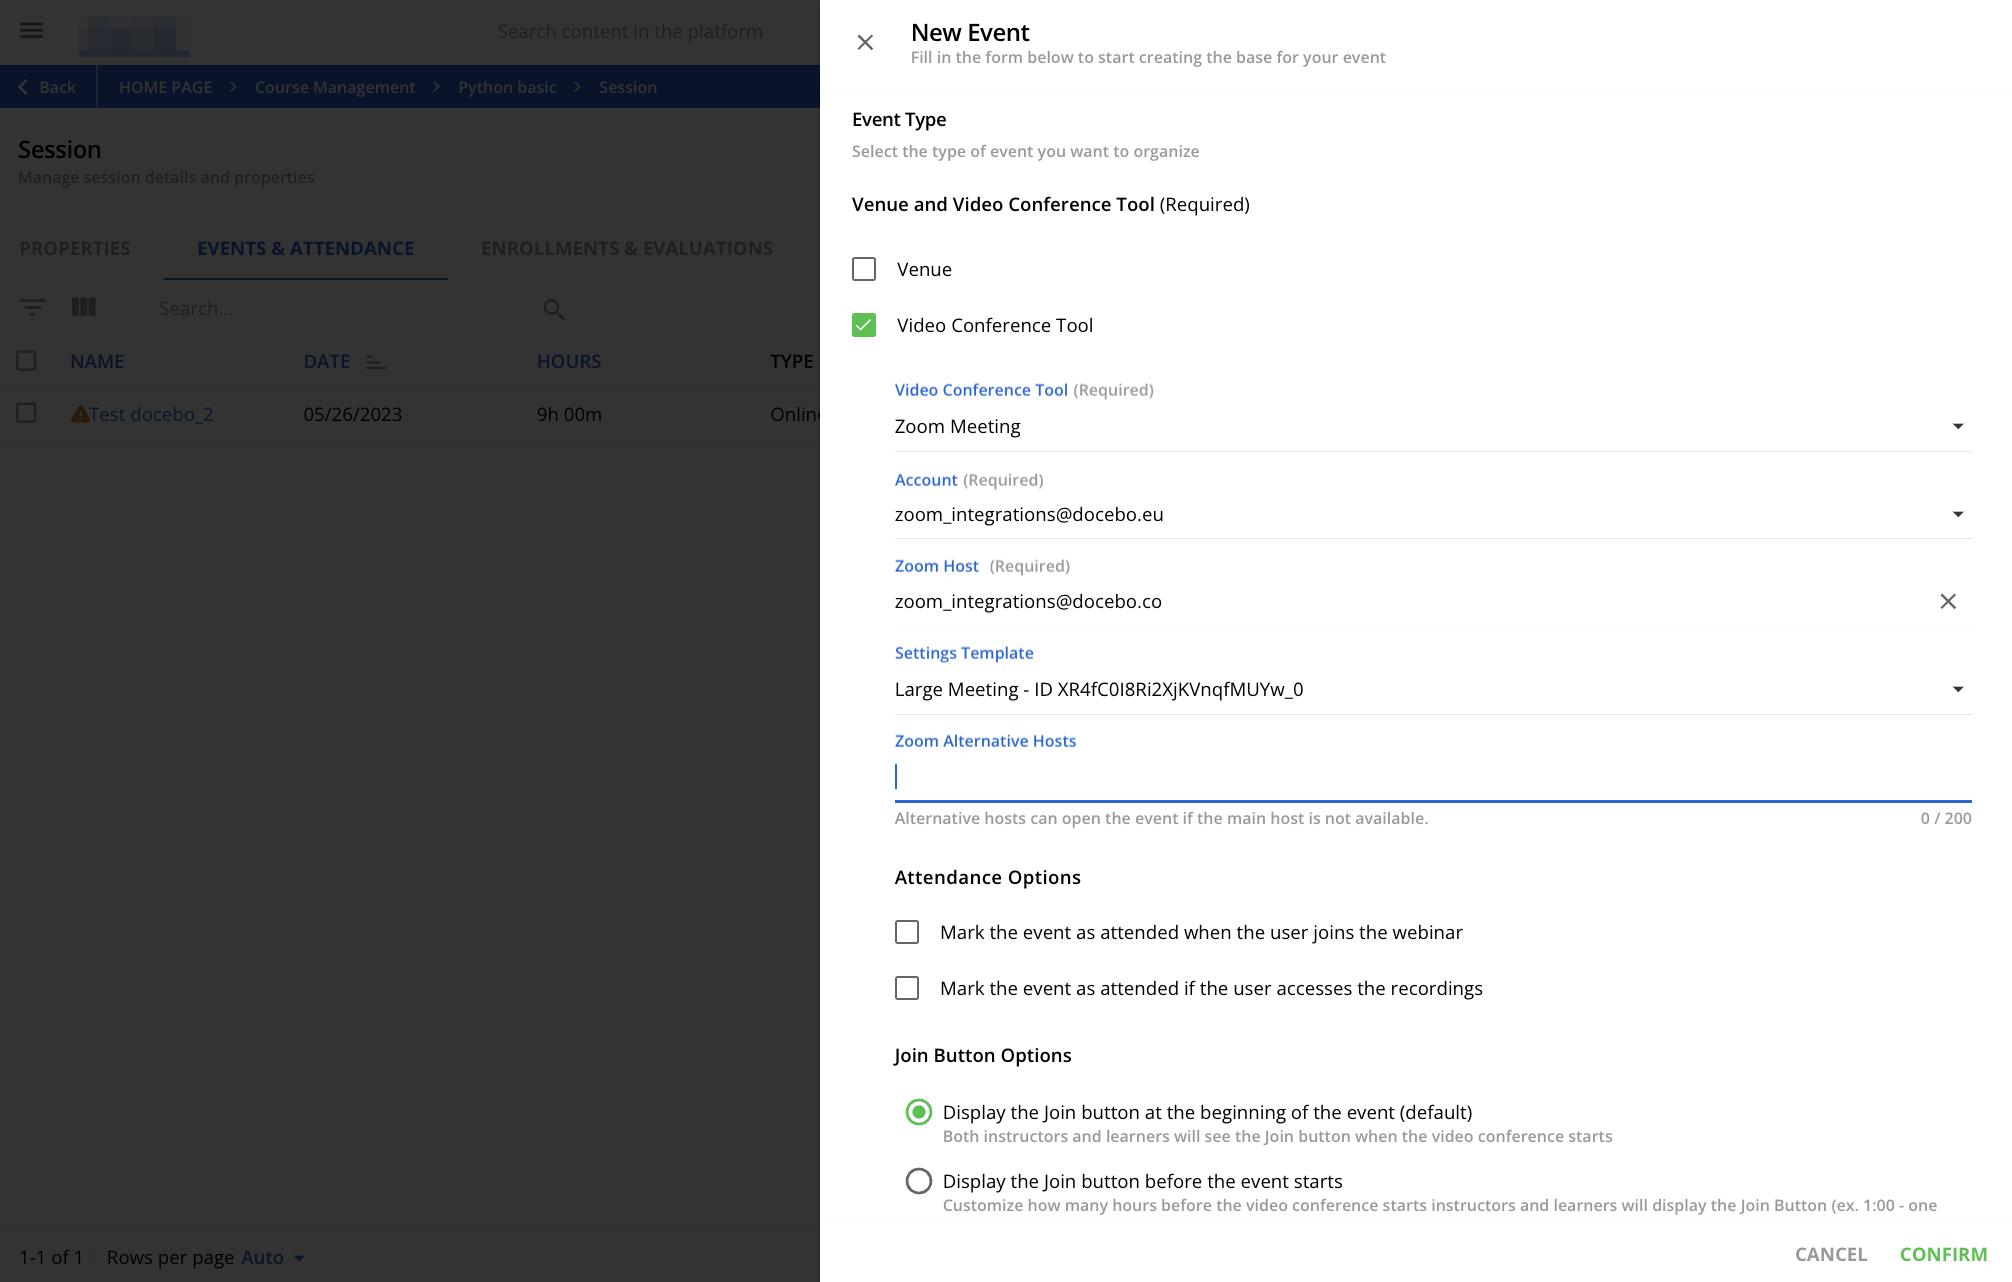This screenshot has width=2012, height=1282.
Task: Enable mark attended if user accesses recordings
Action: 907,988
